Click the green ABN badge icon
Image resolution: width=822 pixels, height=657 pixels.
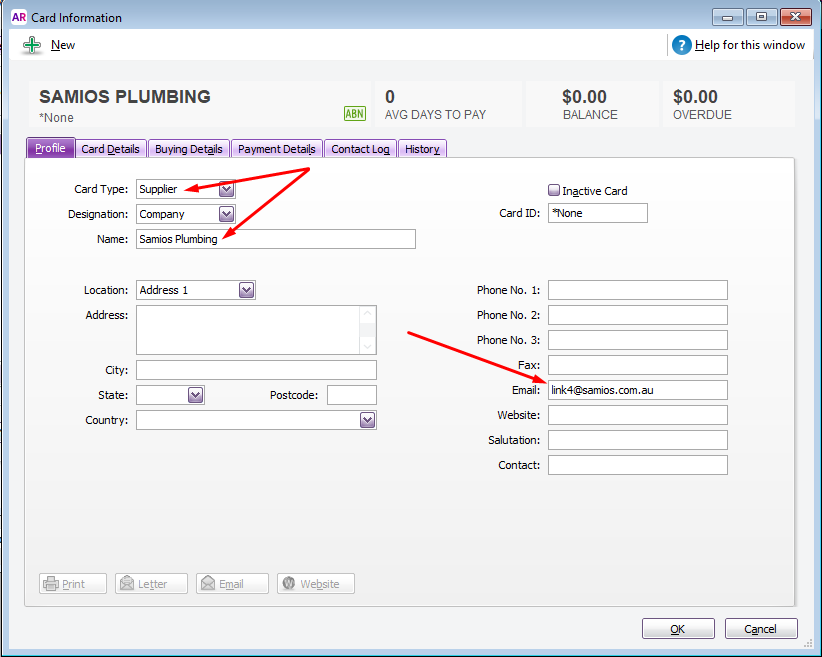pos(355,113)
